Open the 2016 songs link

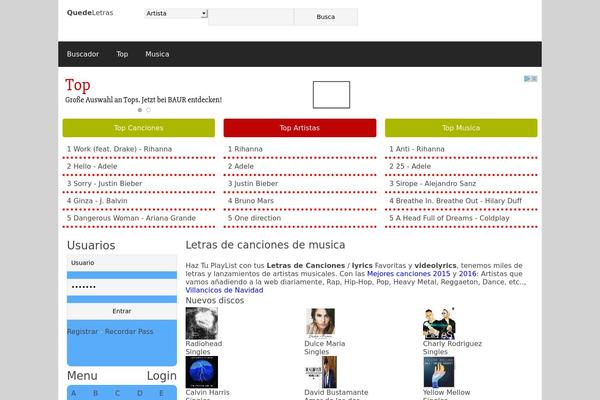click(x=468, y=274)
